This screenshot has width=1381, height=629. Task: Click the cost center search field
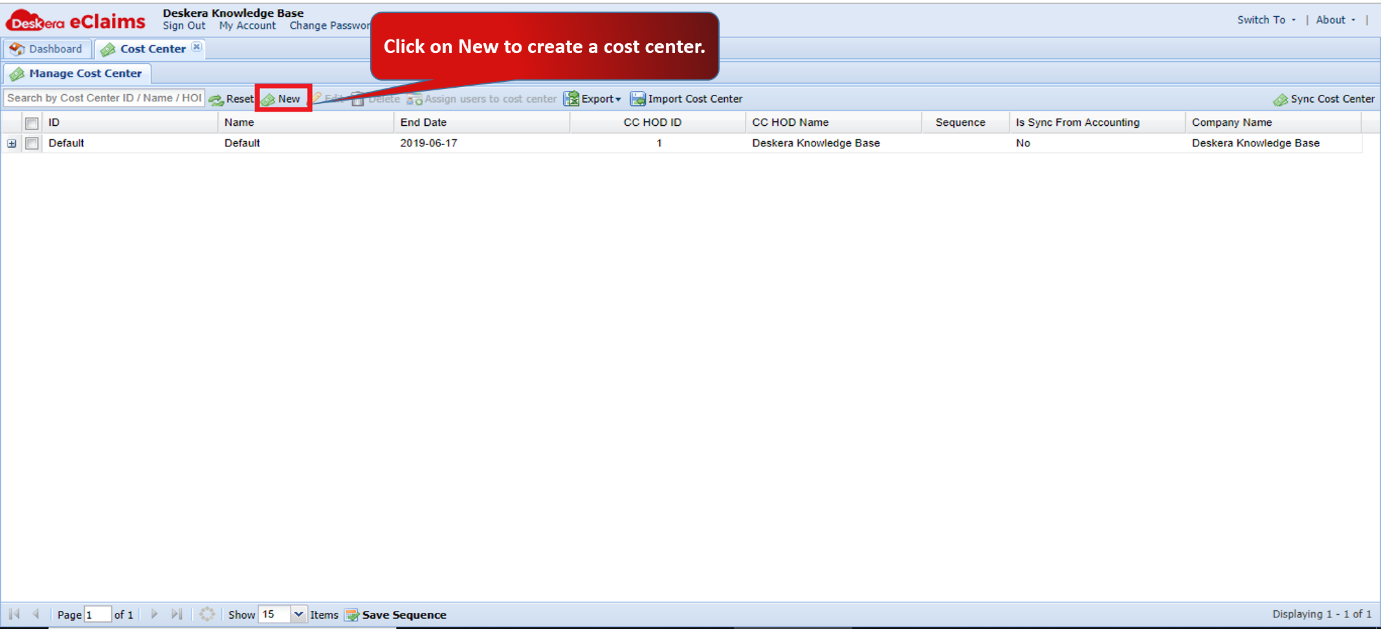coord(104,98)
